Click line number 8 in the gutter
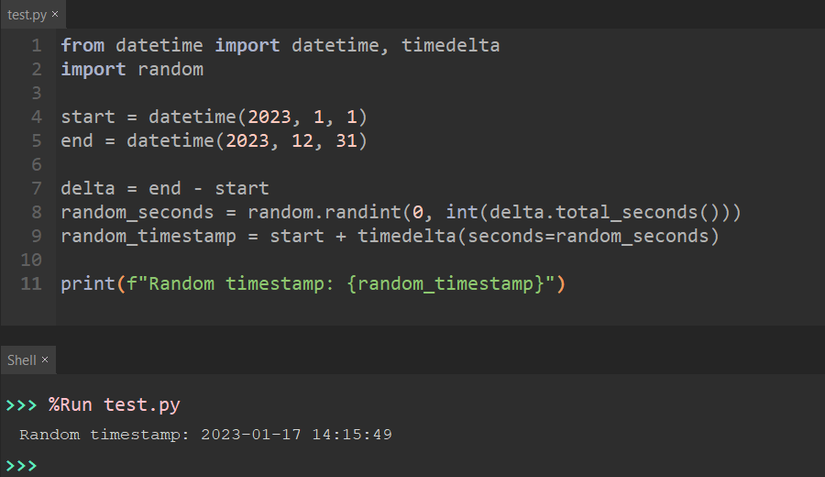 tap(36, 212)
